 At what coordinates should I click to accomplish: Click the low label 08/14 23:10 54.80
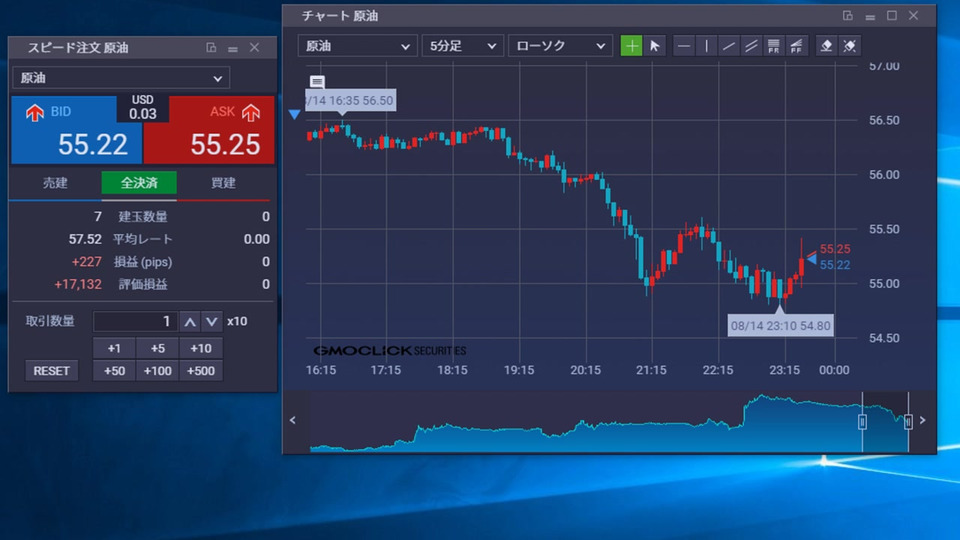click(x=781, y=326)
